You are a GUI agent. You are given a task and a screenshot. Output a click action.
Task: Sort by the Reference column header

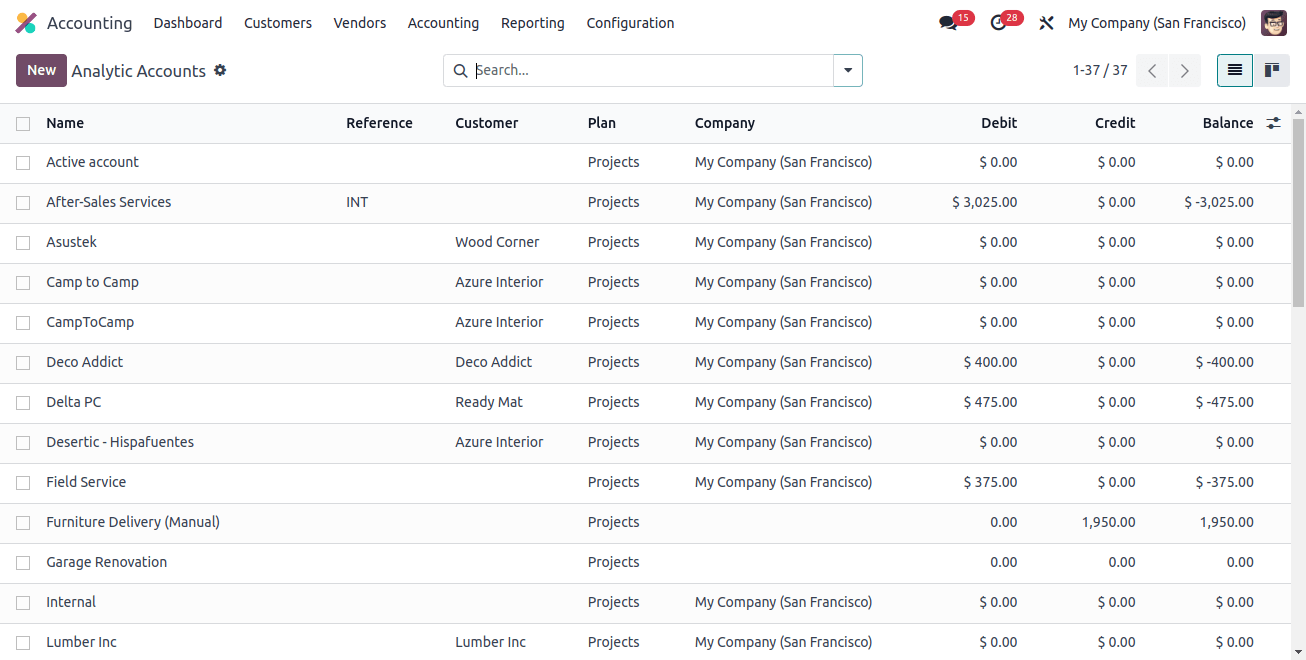(x=379, y=123)
